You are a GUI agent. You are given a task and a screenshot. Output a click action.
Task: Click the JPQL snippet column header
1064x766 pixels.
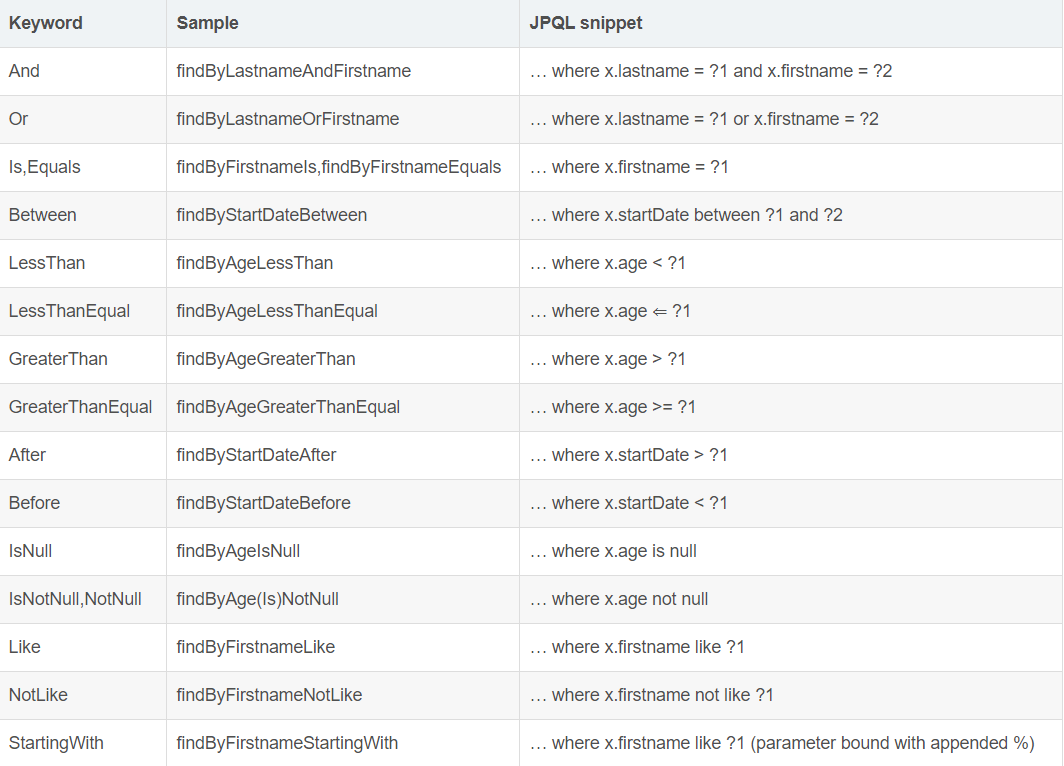(585, 22)
